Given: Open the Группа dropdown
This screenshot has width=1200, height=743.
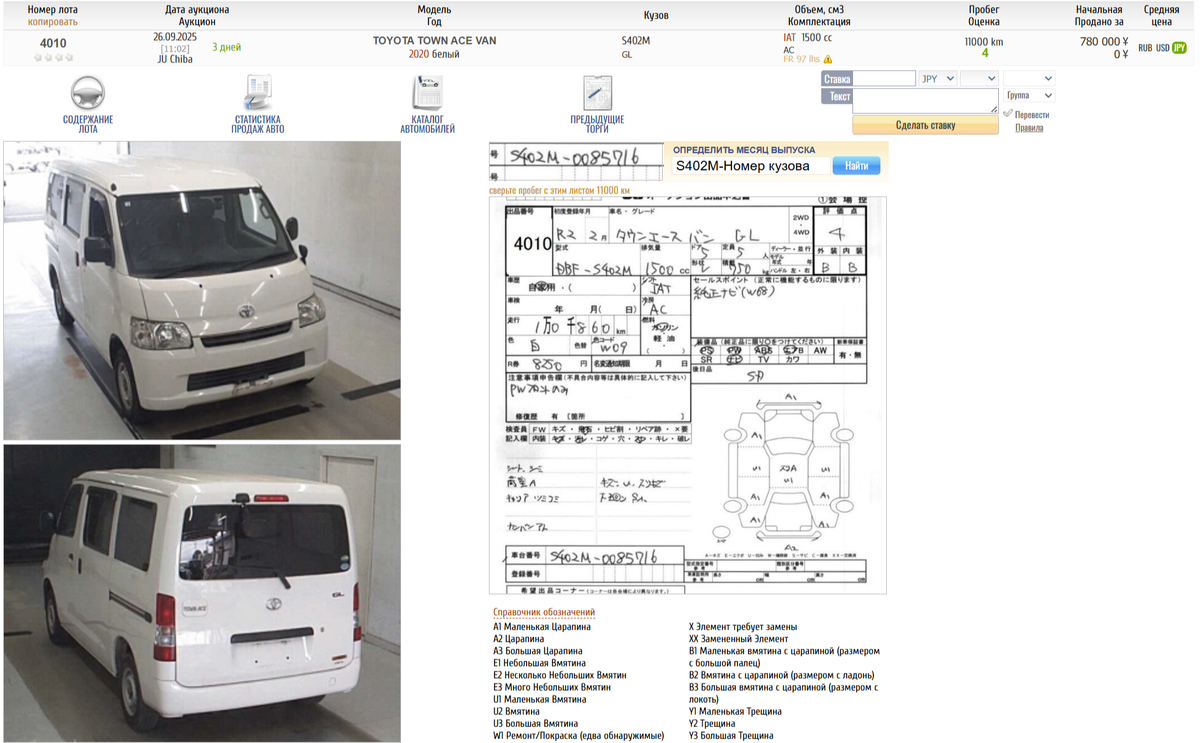Looking at the screenshot, I should pyautogui.click(x=1029, y=96).
